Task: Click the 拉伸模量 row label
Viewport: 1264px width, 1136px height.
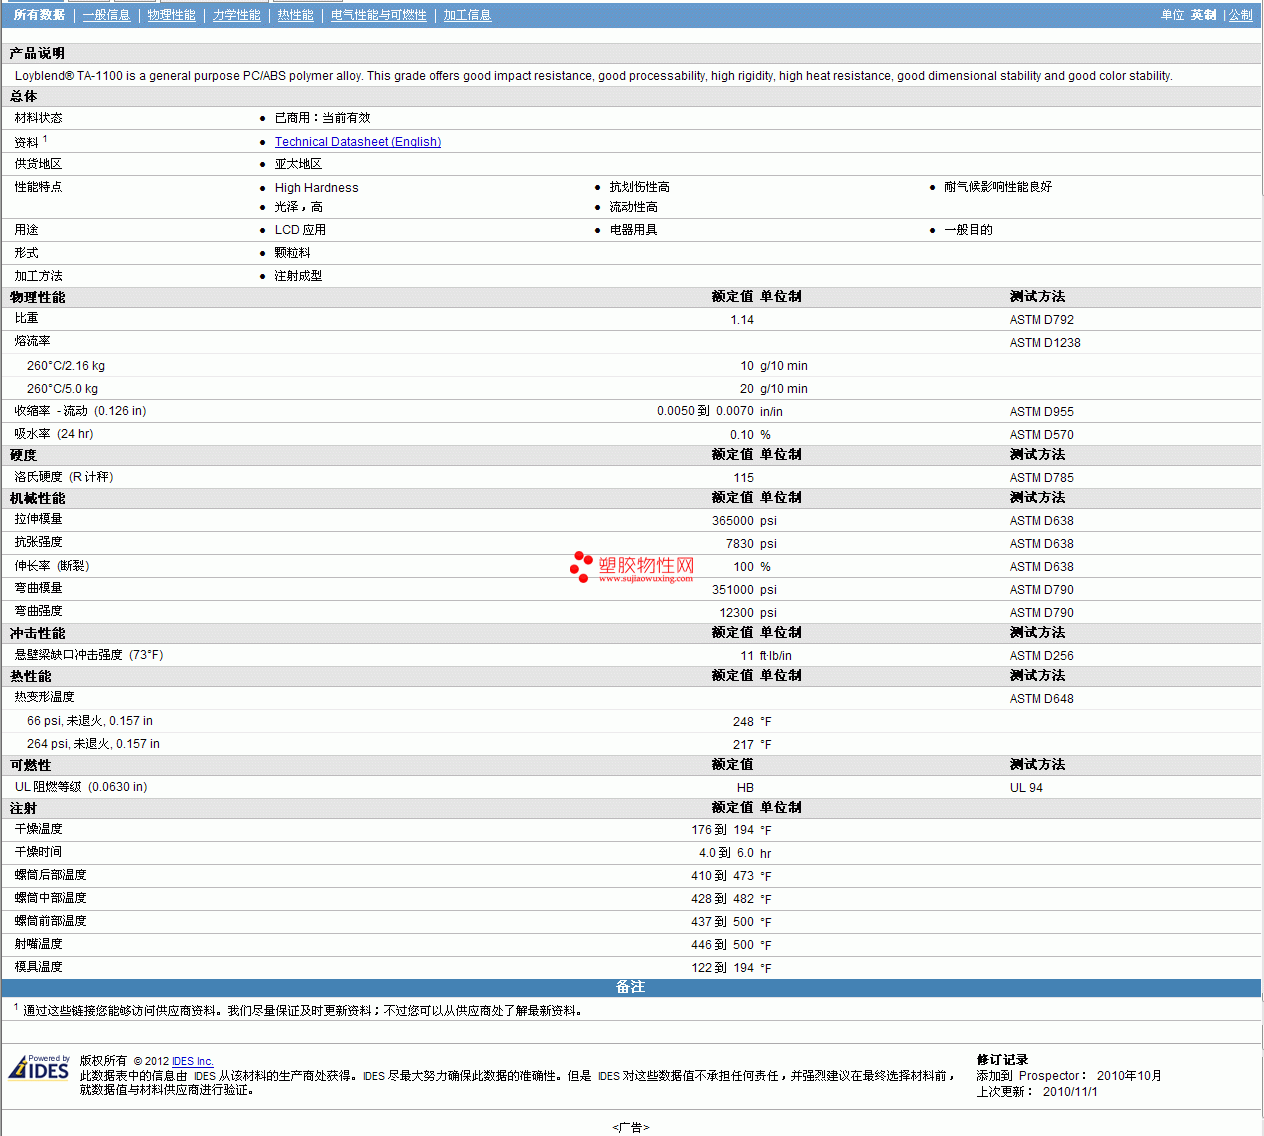Action: (x=38, y=519)
